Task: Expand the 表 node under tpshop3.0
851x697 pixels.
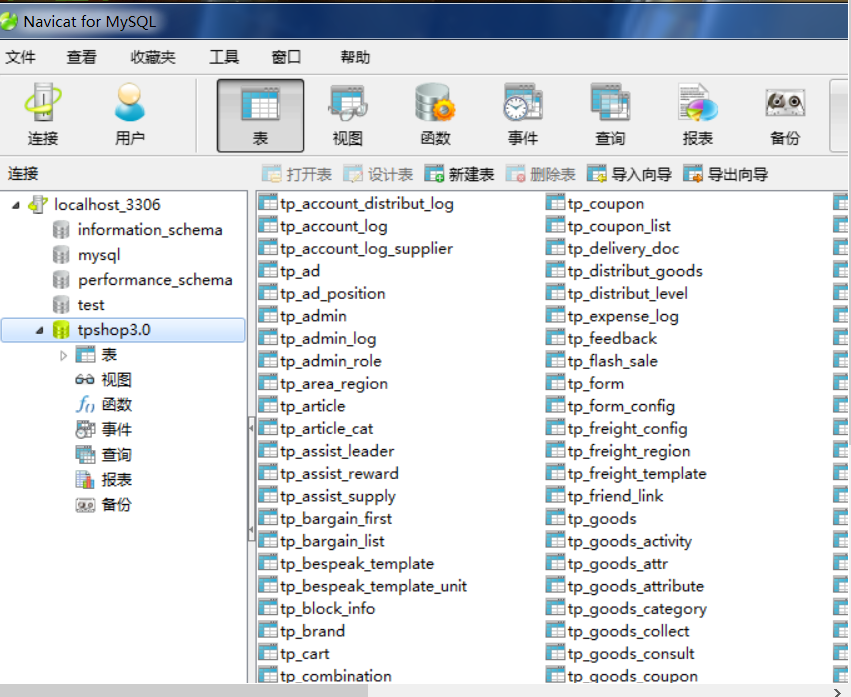Action: tap(63, 356)
